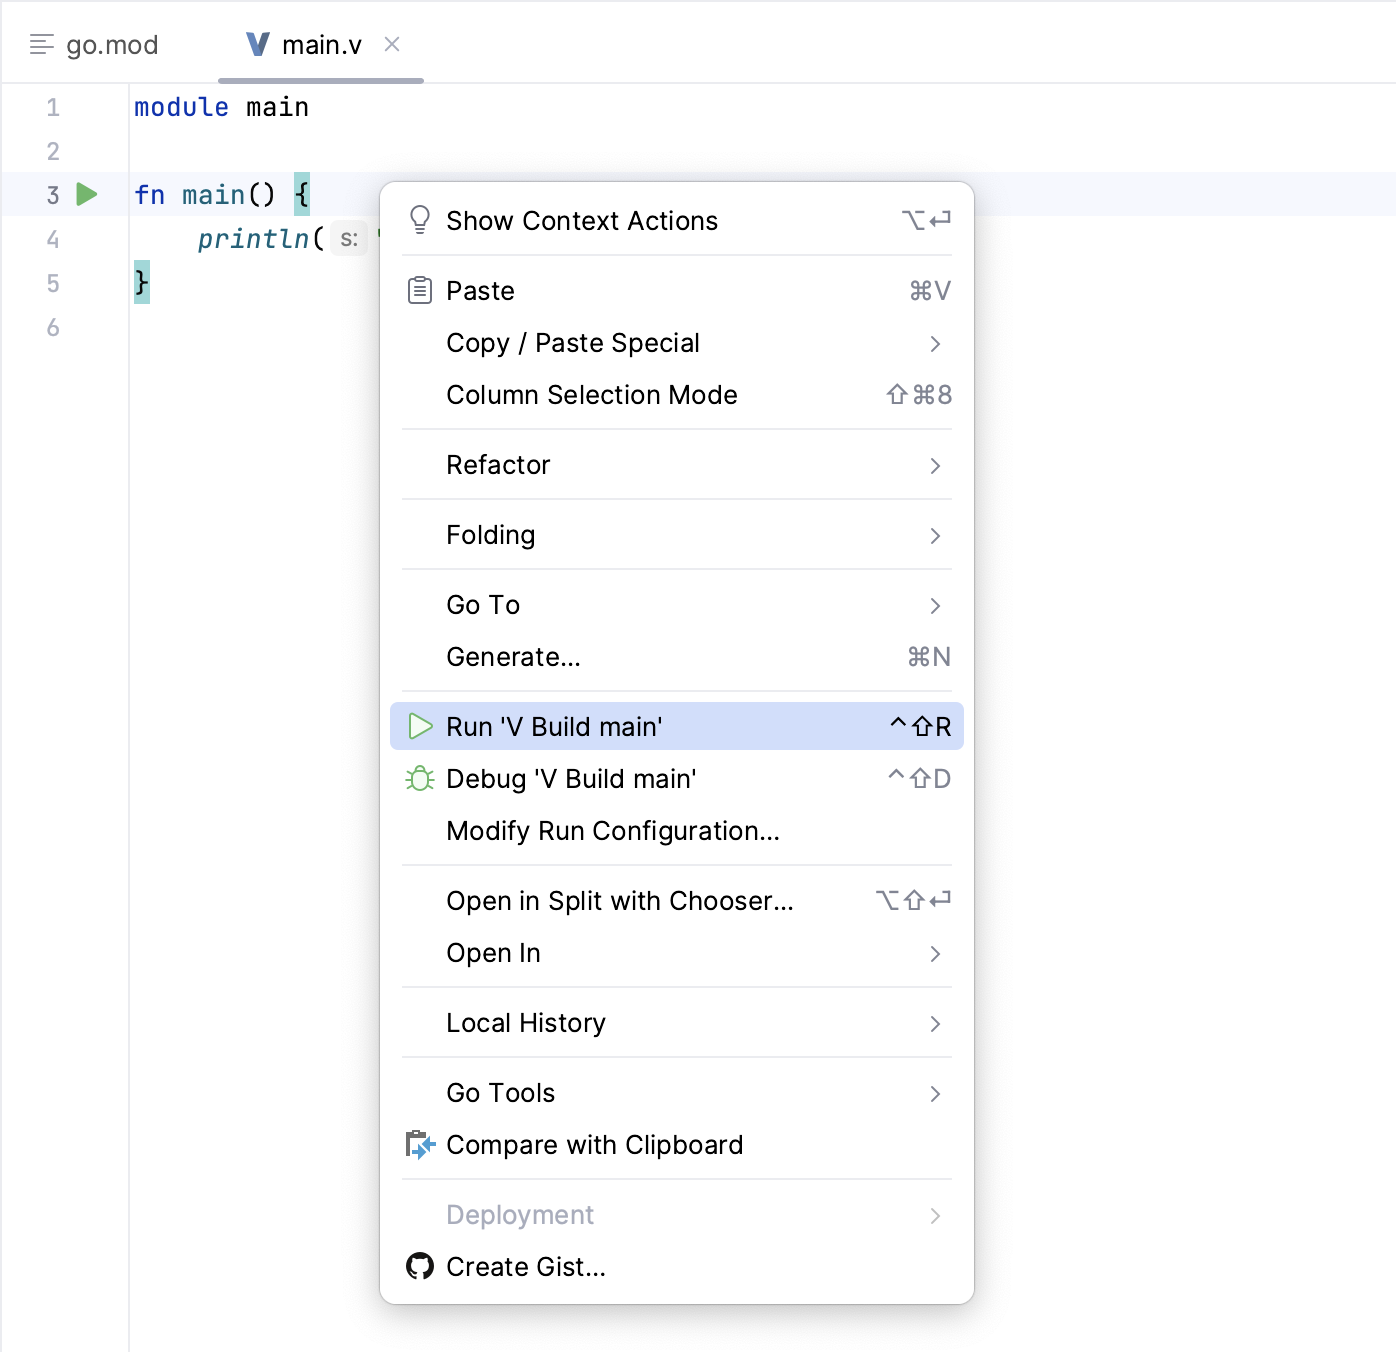Image resolution: width=1396 pixels, height=1352 pixels.
Task: Open Modify Run Configuration
Action: click(x=613, y=831)
